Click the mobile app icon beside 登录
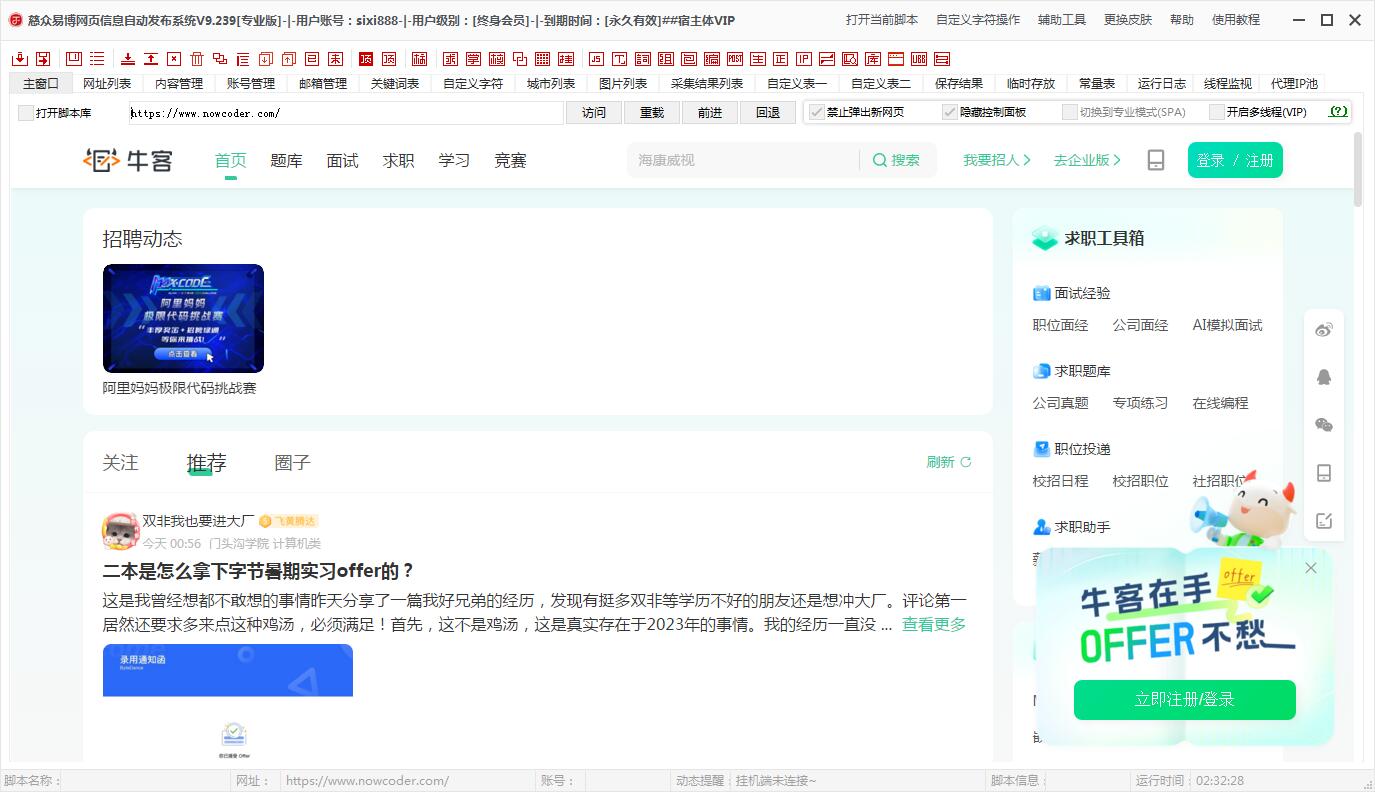 pyautogui.click(x=1156, y=160)
